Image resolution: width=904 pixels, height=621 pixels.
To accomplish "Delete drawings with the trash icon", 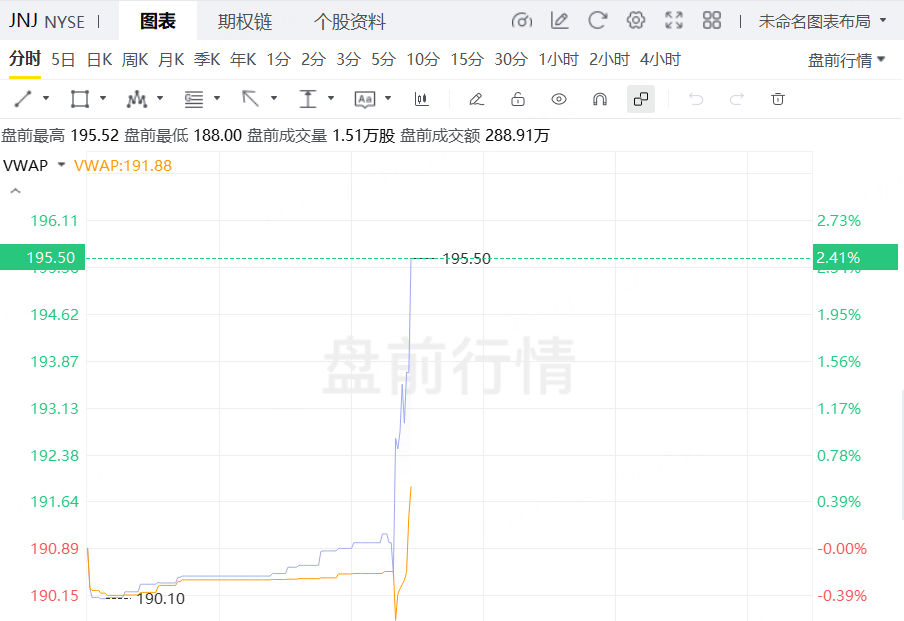I will 778,99.
